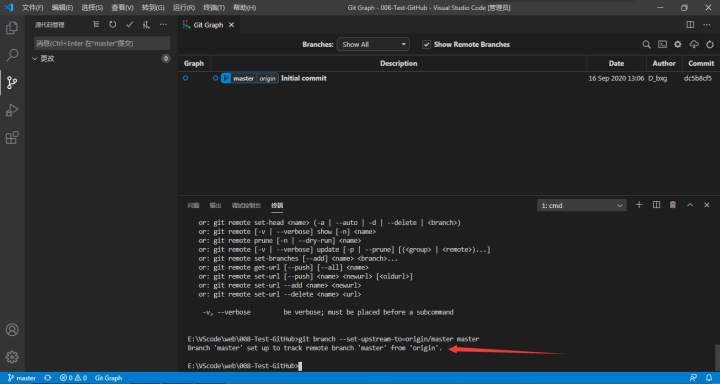The width and height of the screenshot is (720, 384).
Task: Open the 帮助(H) menu
Action: (244, 8)
